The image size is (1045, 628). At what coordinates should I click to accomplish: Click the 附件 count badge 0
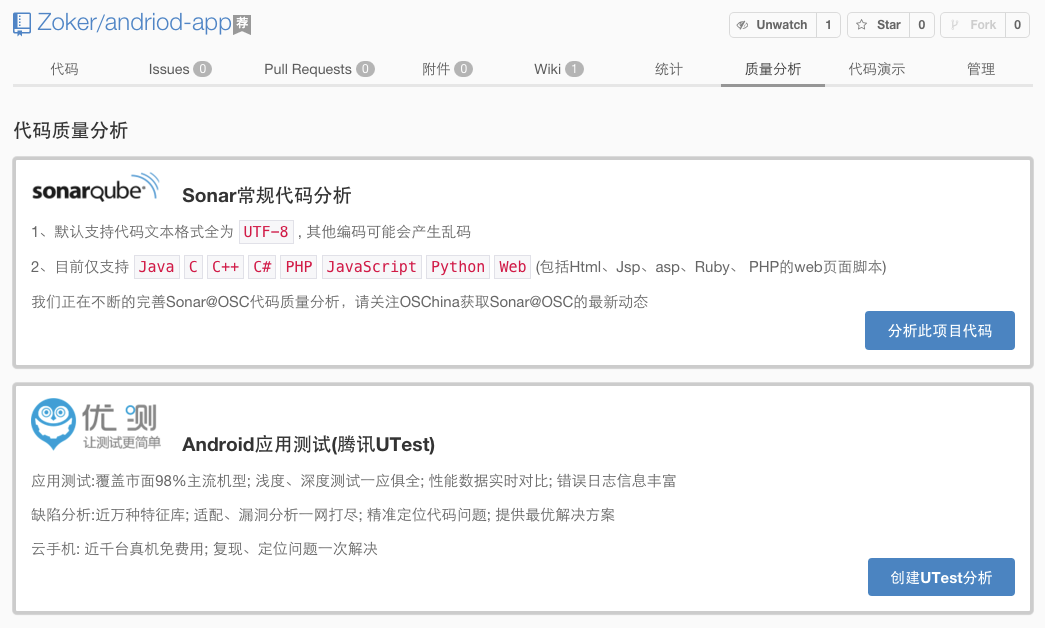464,69
